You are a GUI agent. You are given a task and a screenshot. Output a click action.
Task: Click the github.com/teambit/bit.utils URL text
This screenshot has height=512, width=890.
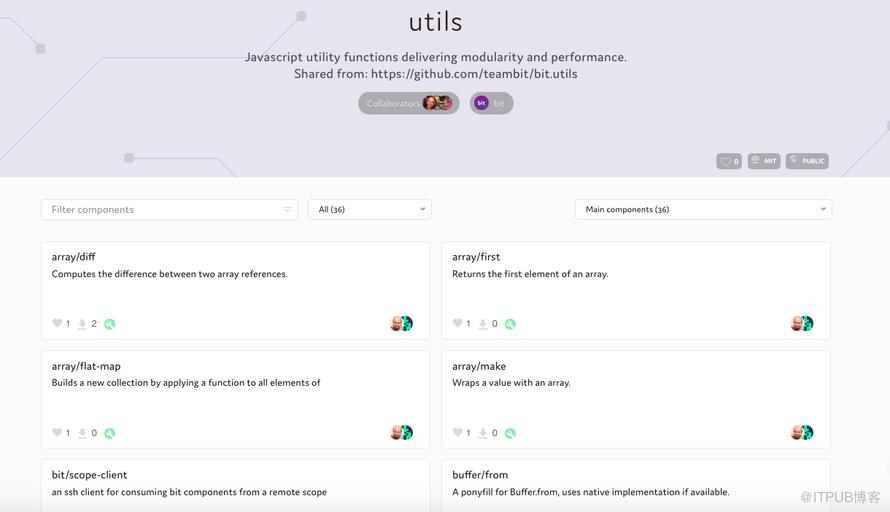(474, 74)
